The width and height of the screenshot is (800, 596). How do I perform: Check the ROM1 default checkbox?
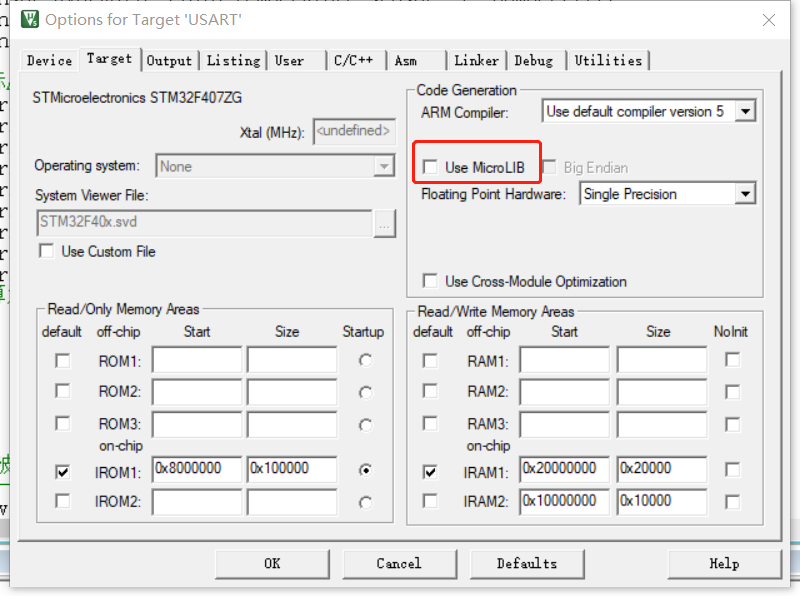[63, 361]
